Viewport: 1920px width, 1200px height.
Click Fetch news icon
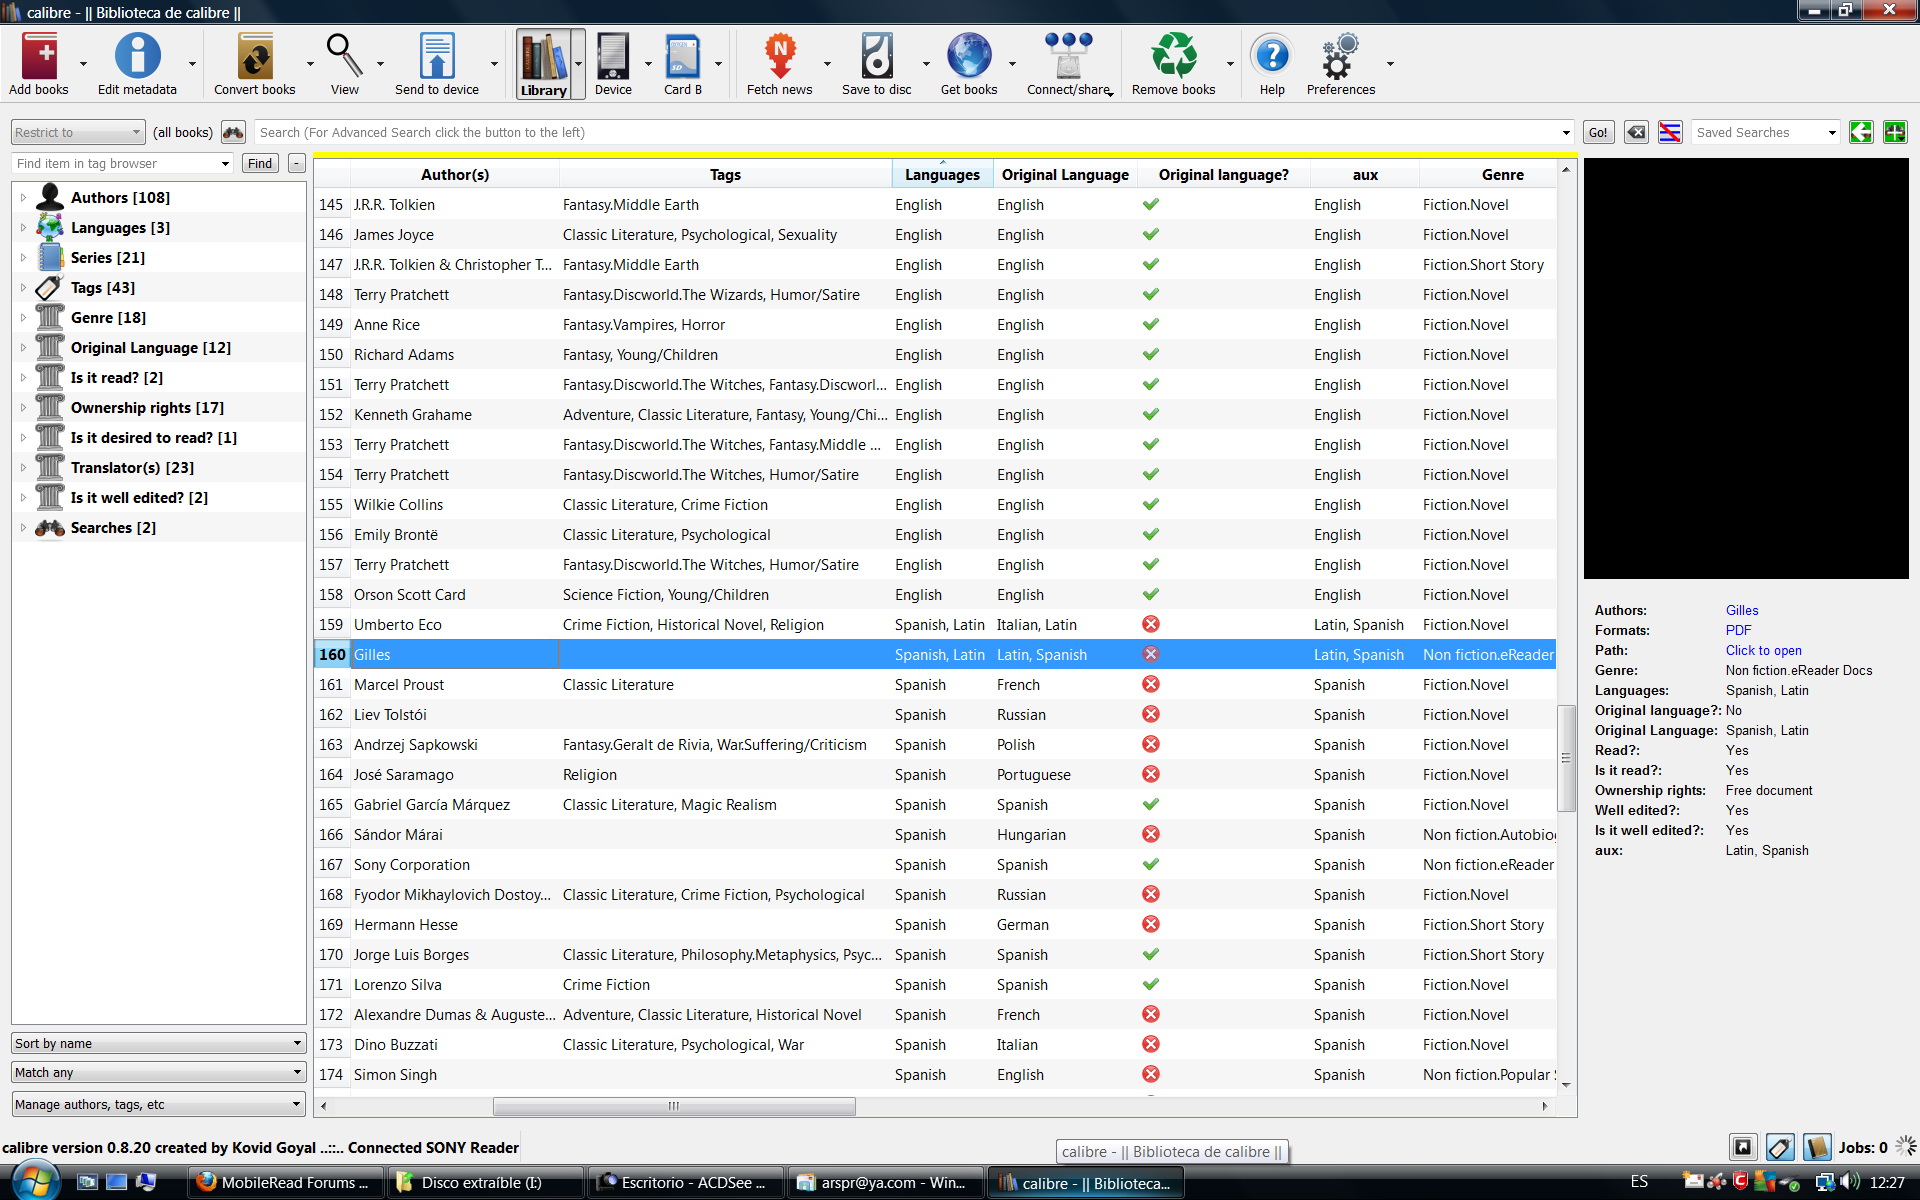tap(779, 57)
